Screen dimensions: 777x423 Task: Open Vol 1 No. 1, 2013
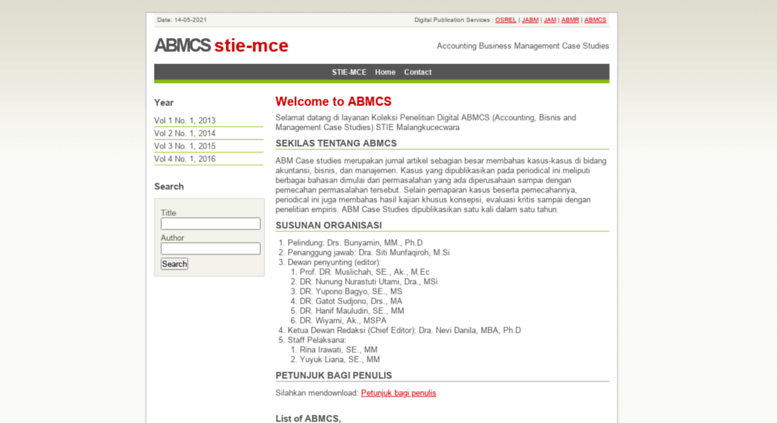(x=185, y=120)
